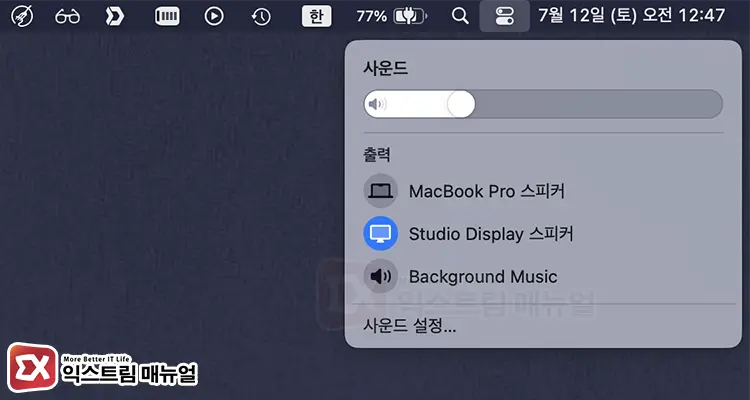Click the MacBook Pro laptop icon
The image size is (750, 400).
(381, 191)
